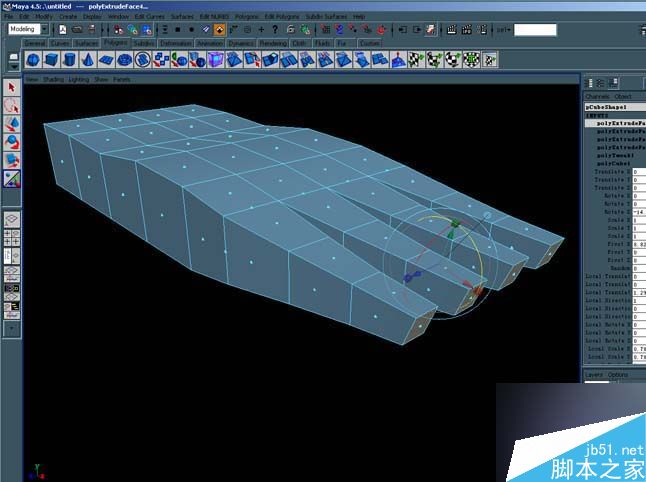The image size is (646, 482).
Task: Click the selection name input field
Action: click(x=535, y=30)
